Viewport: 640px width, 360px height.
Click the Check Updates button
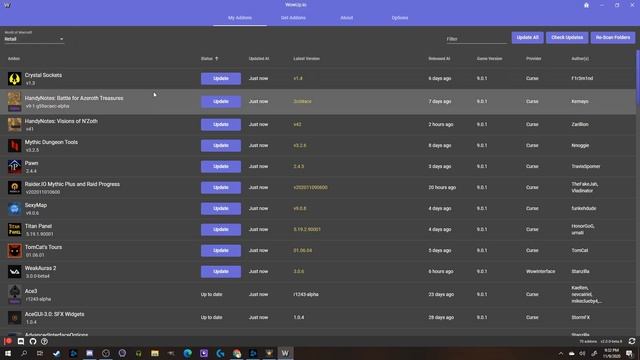click(567, 38)
